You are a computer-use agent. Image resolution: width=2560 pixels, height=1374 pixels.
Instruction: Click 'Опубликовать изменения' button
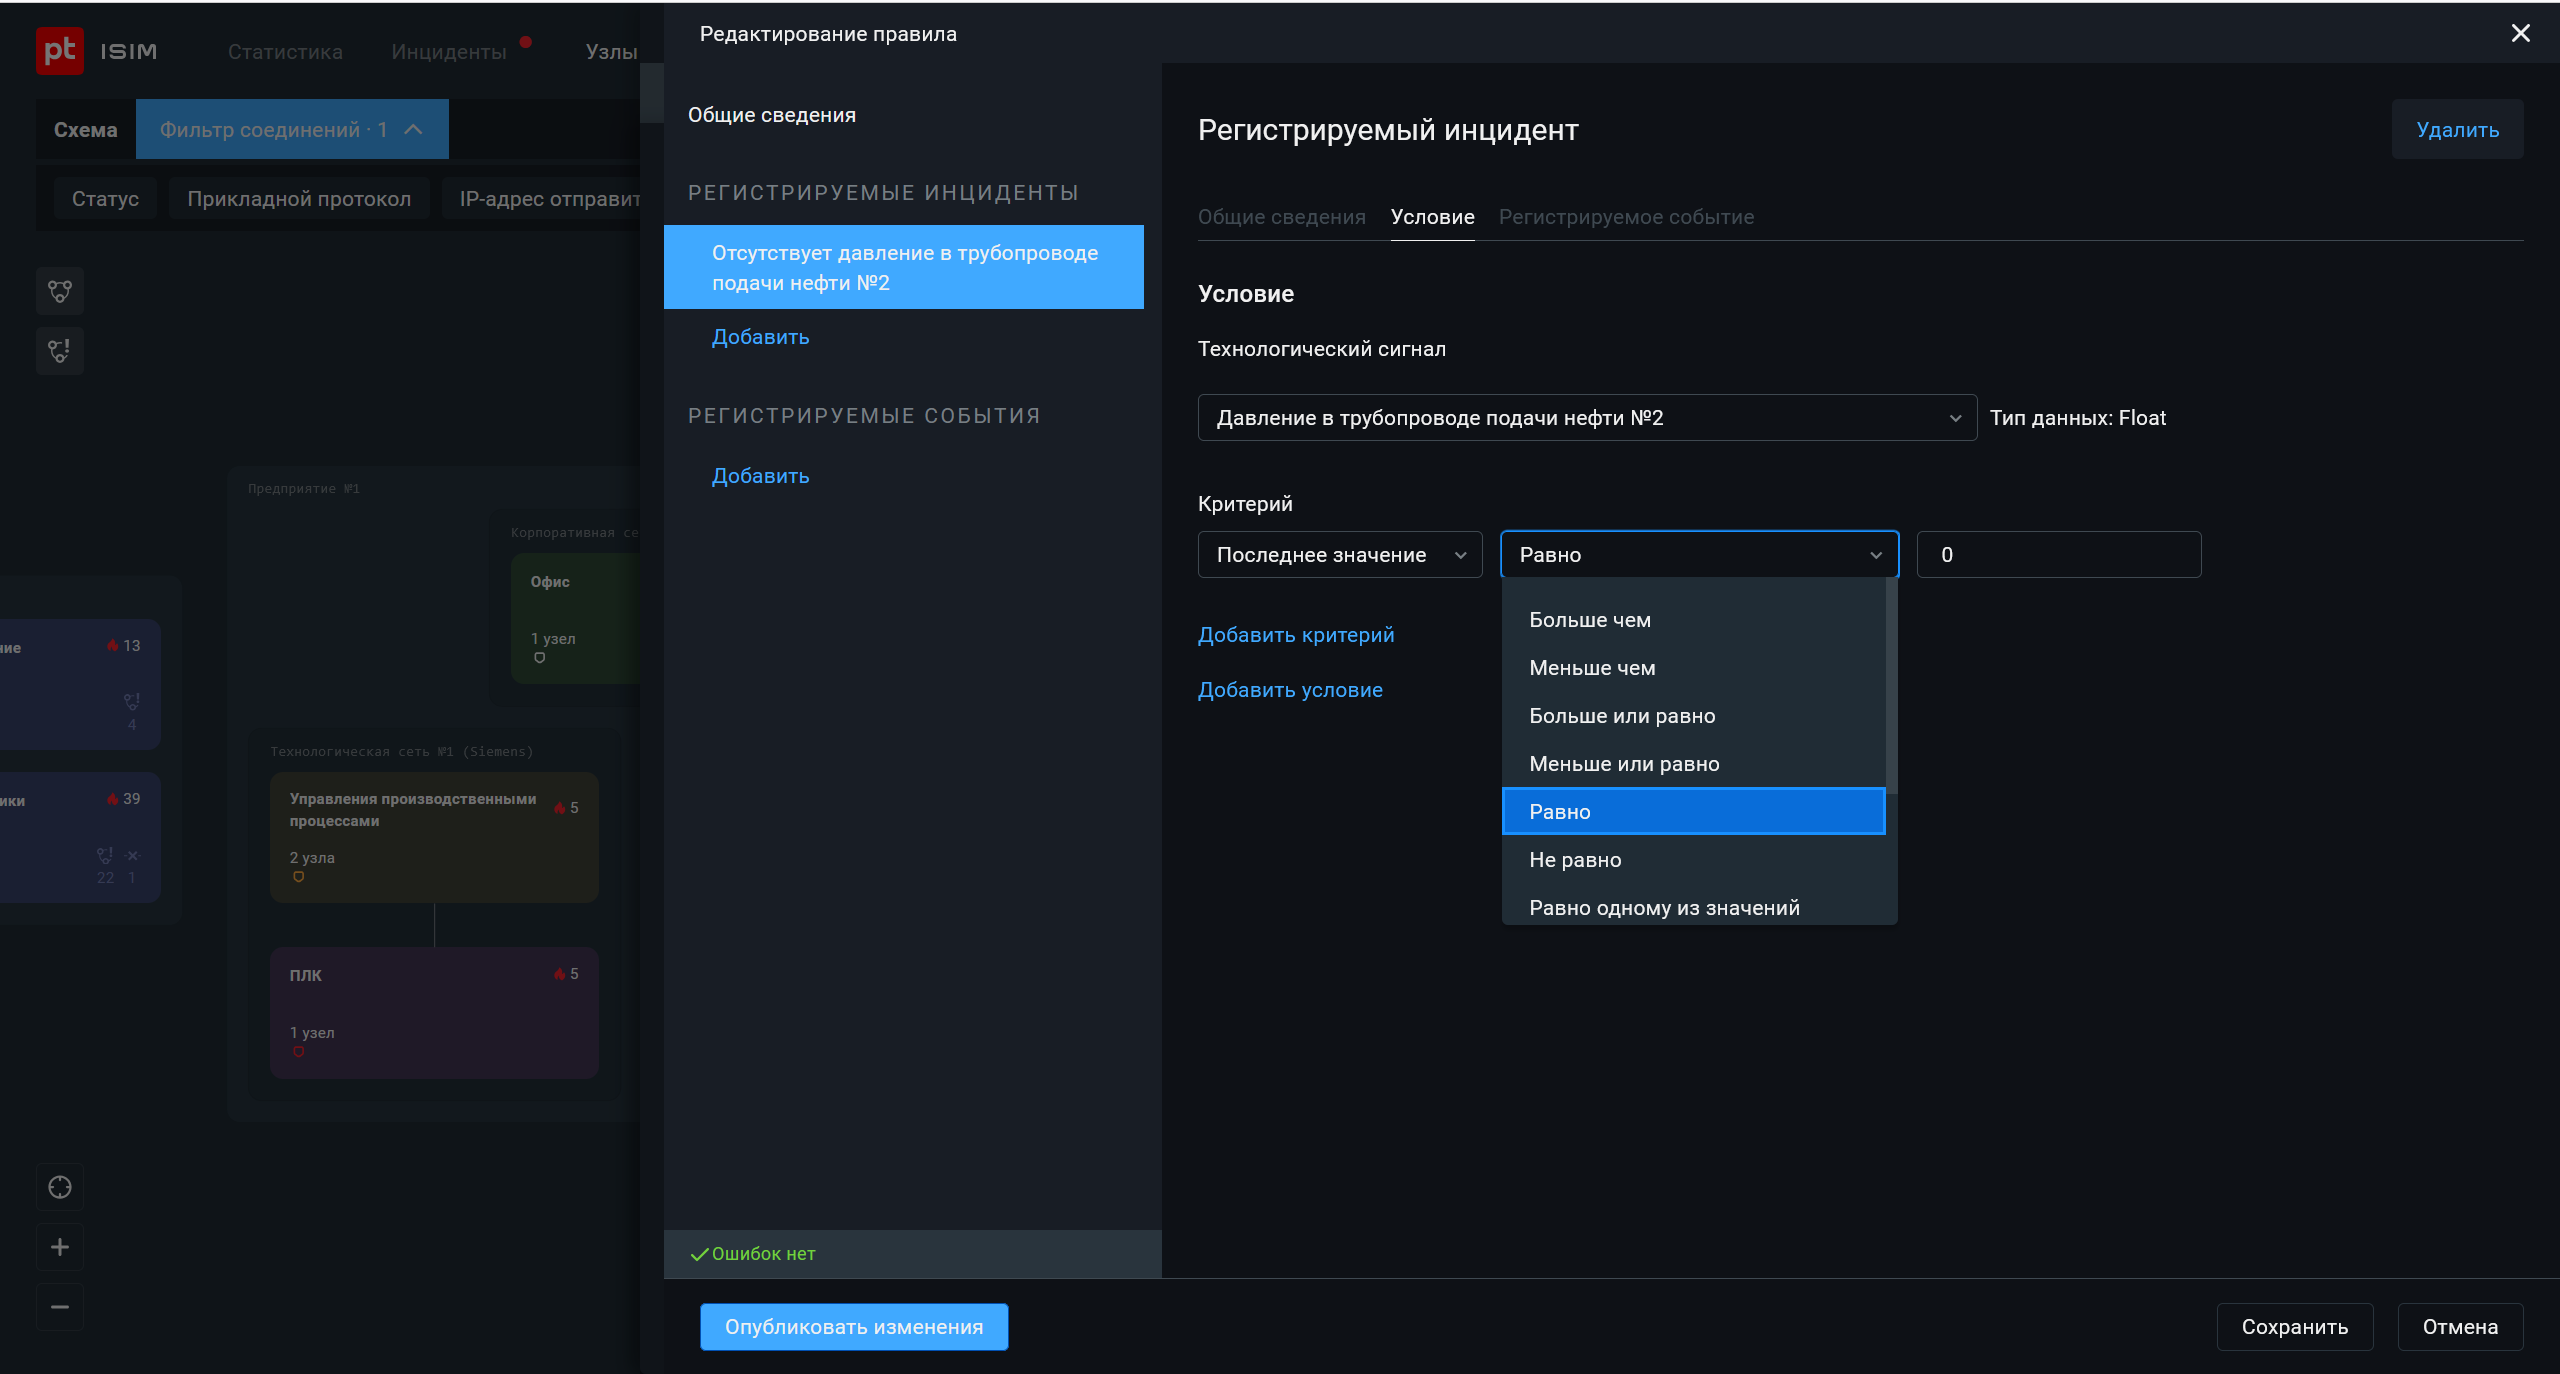853,1327
